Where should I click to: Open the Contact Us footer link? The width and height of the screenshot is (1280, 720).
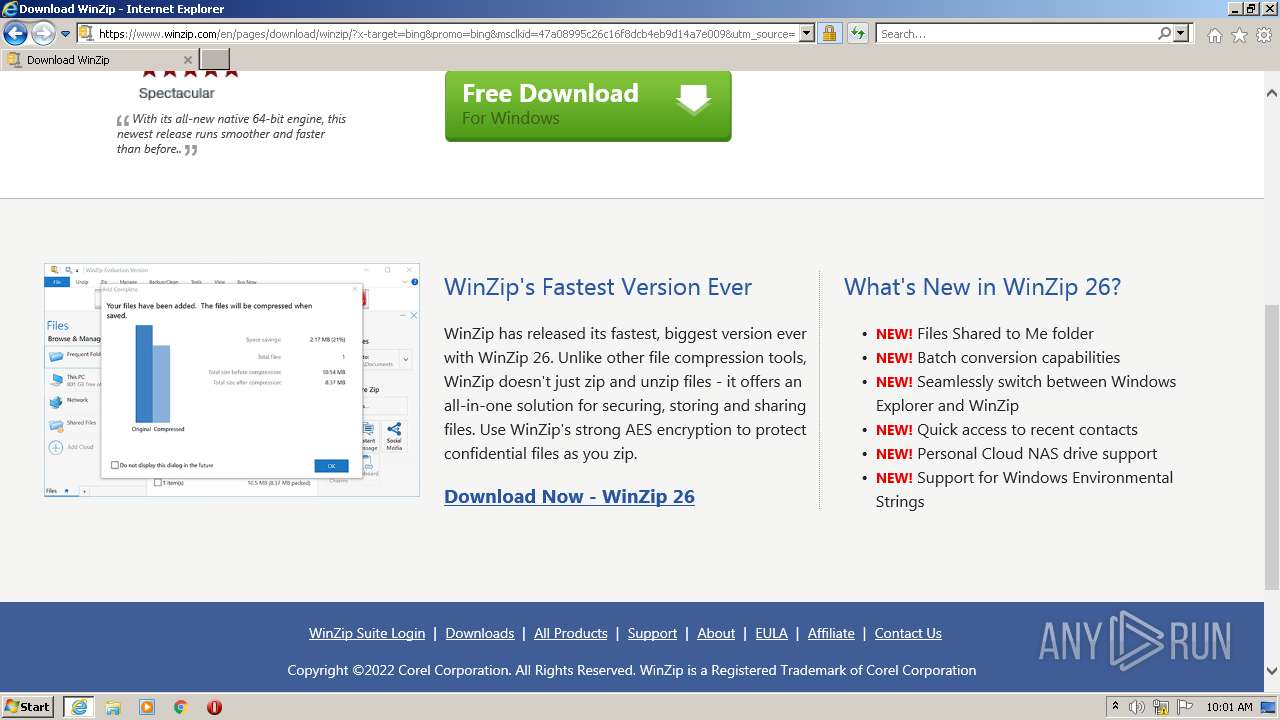pos(908,633)
